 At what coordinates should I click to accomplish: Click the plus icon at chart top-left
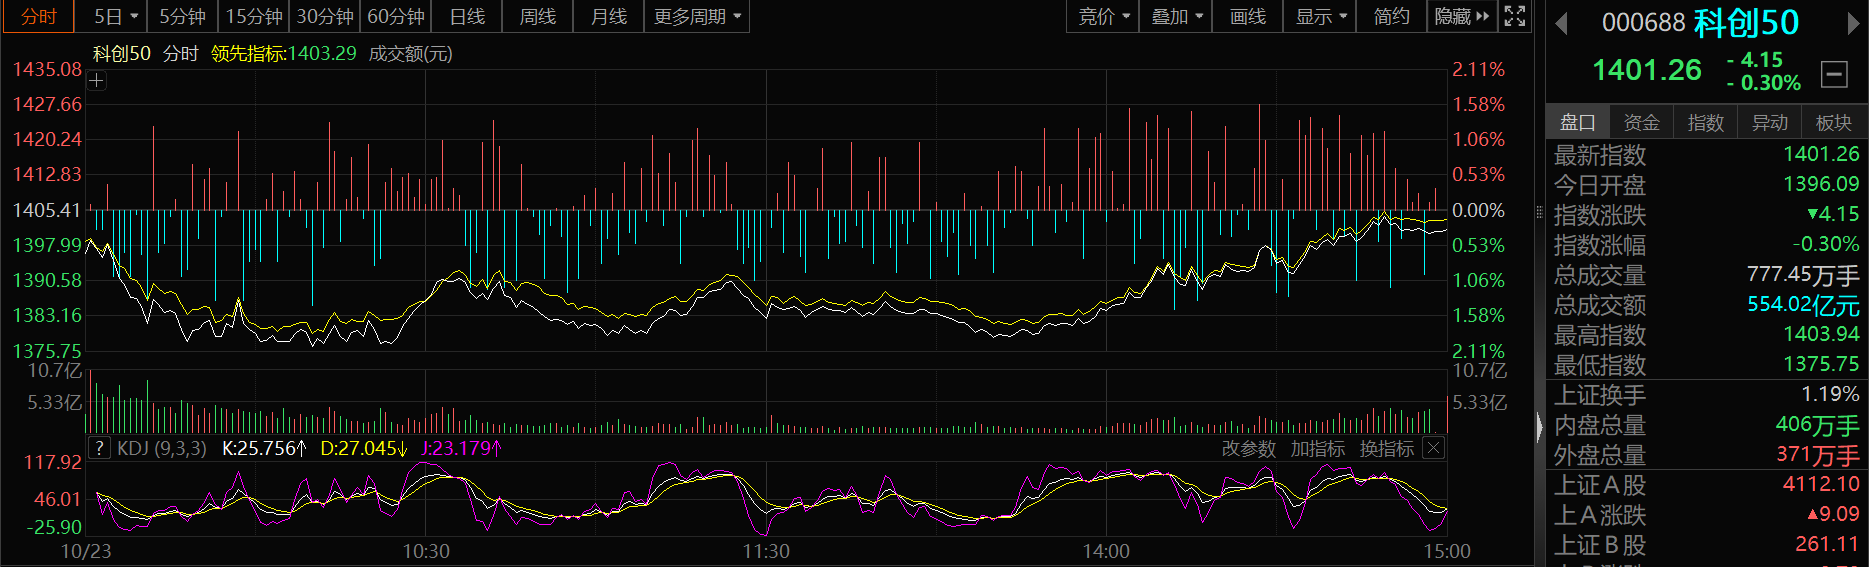(x=97, y=81)
